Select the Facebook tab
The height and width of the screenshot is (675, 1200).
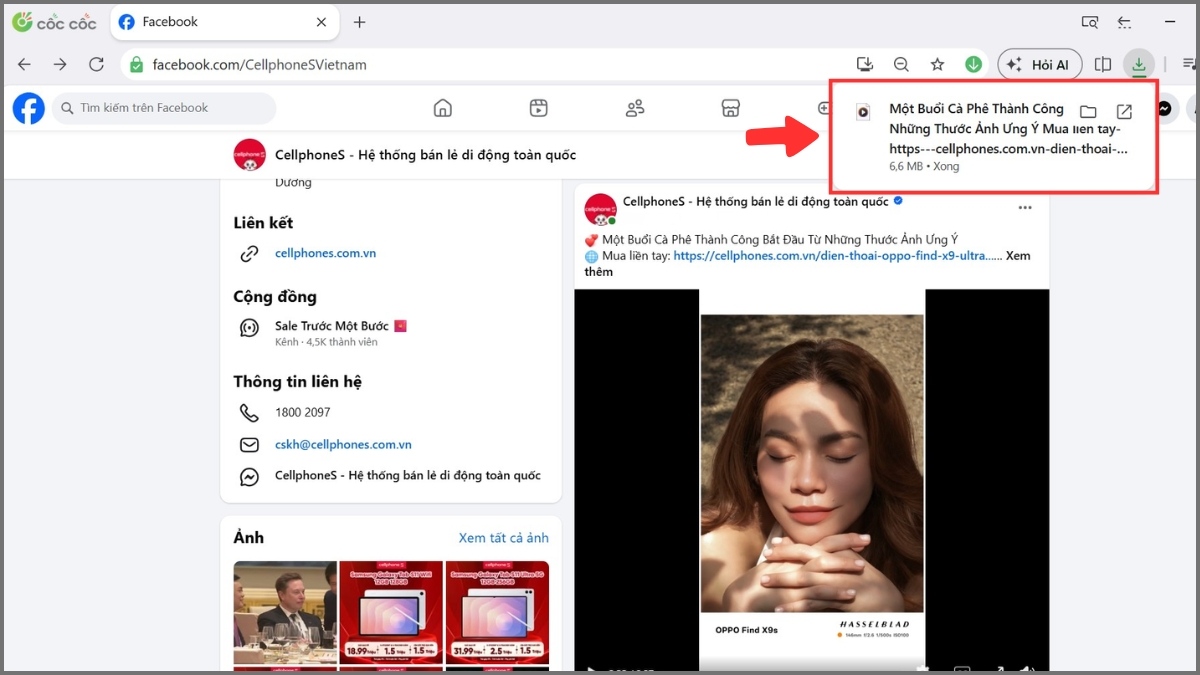coord(224,22)
